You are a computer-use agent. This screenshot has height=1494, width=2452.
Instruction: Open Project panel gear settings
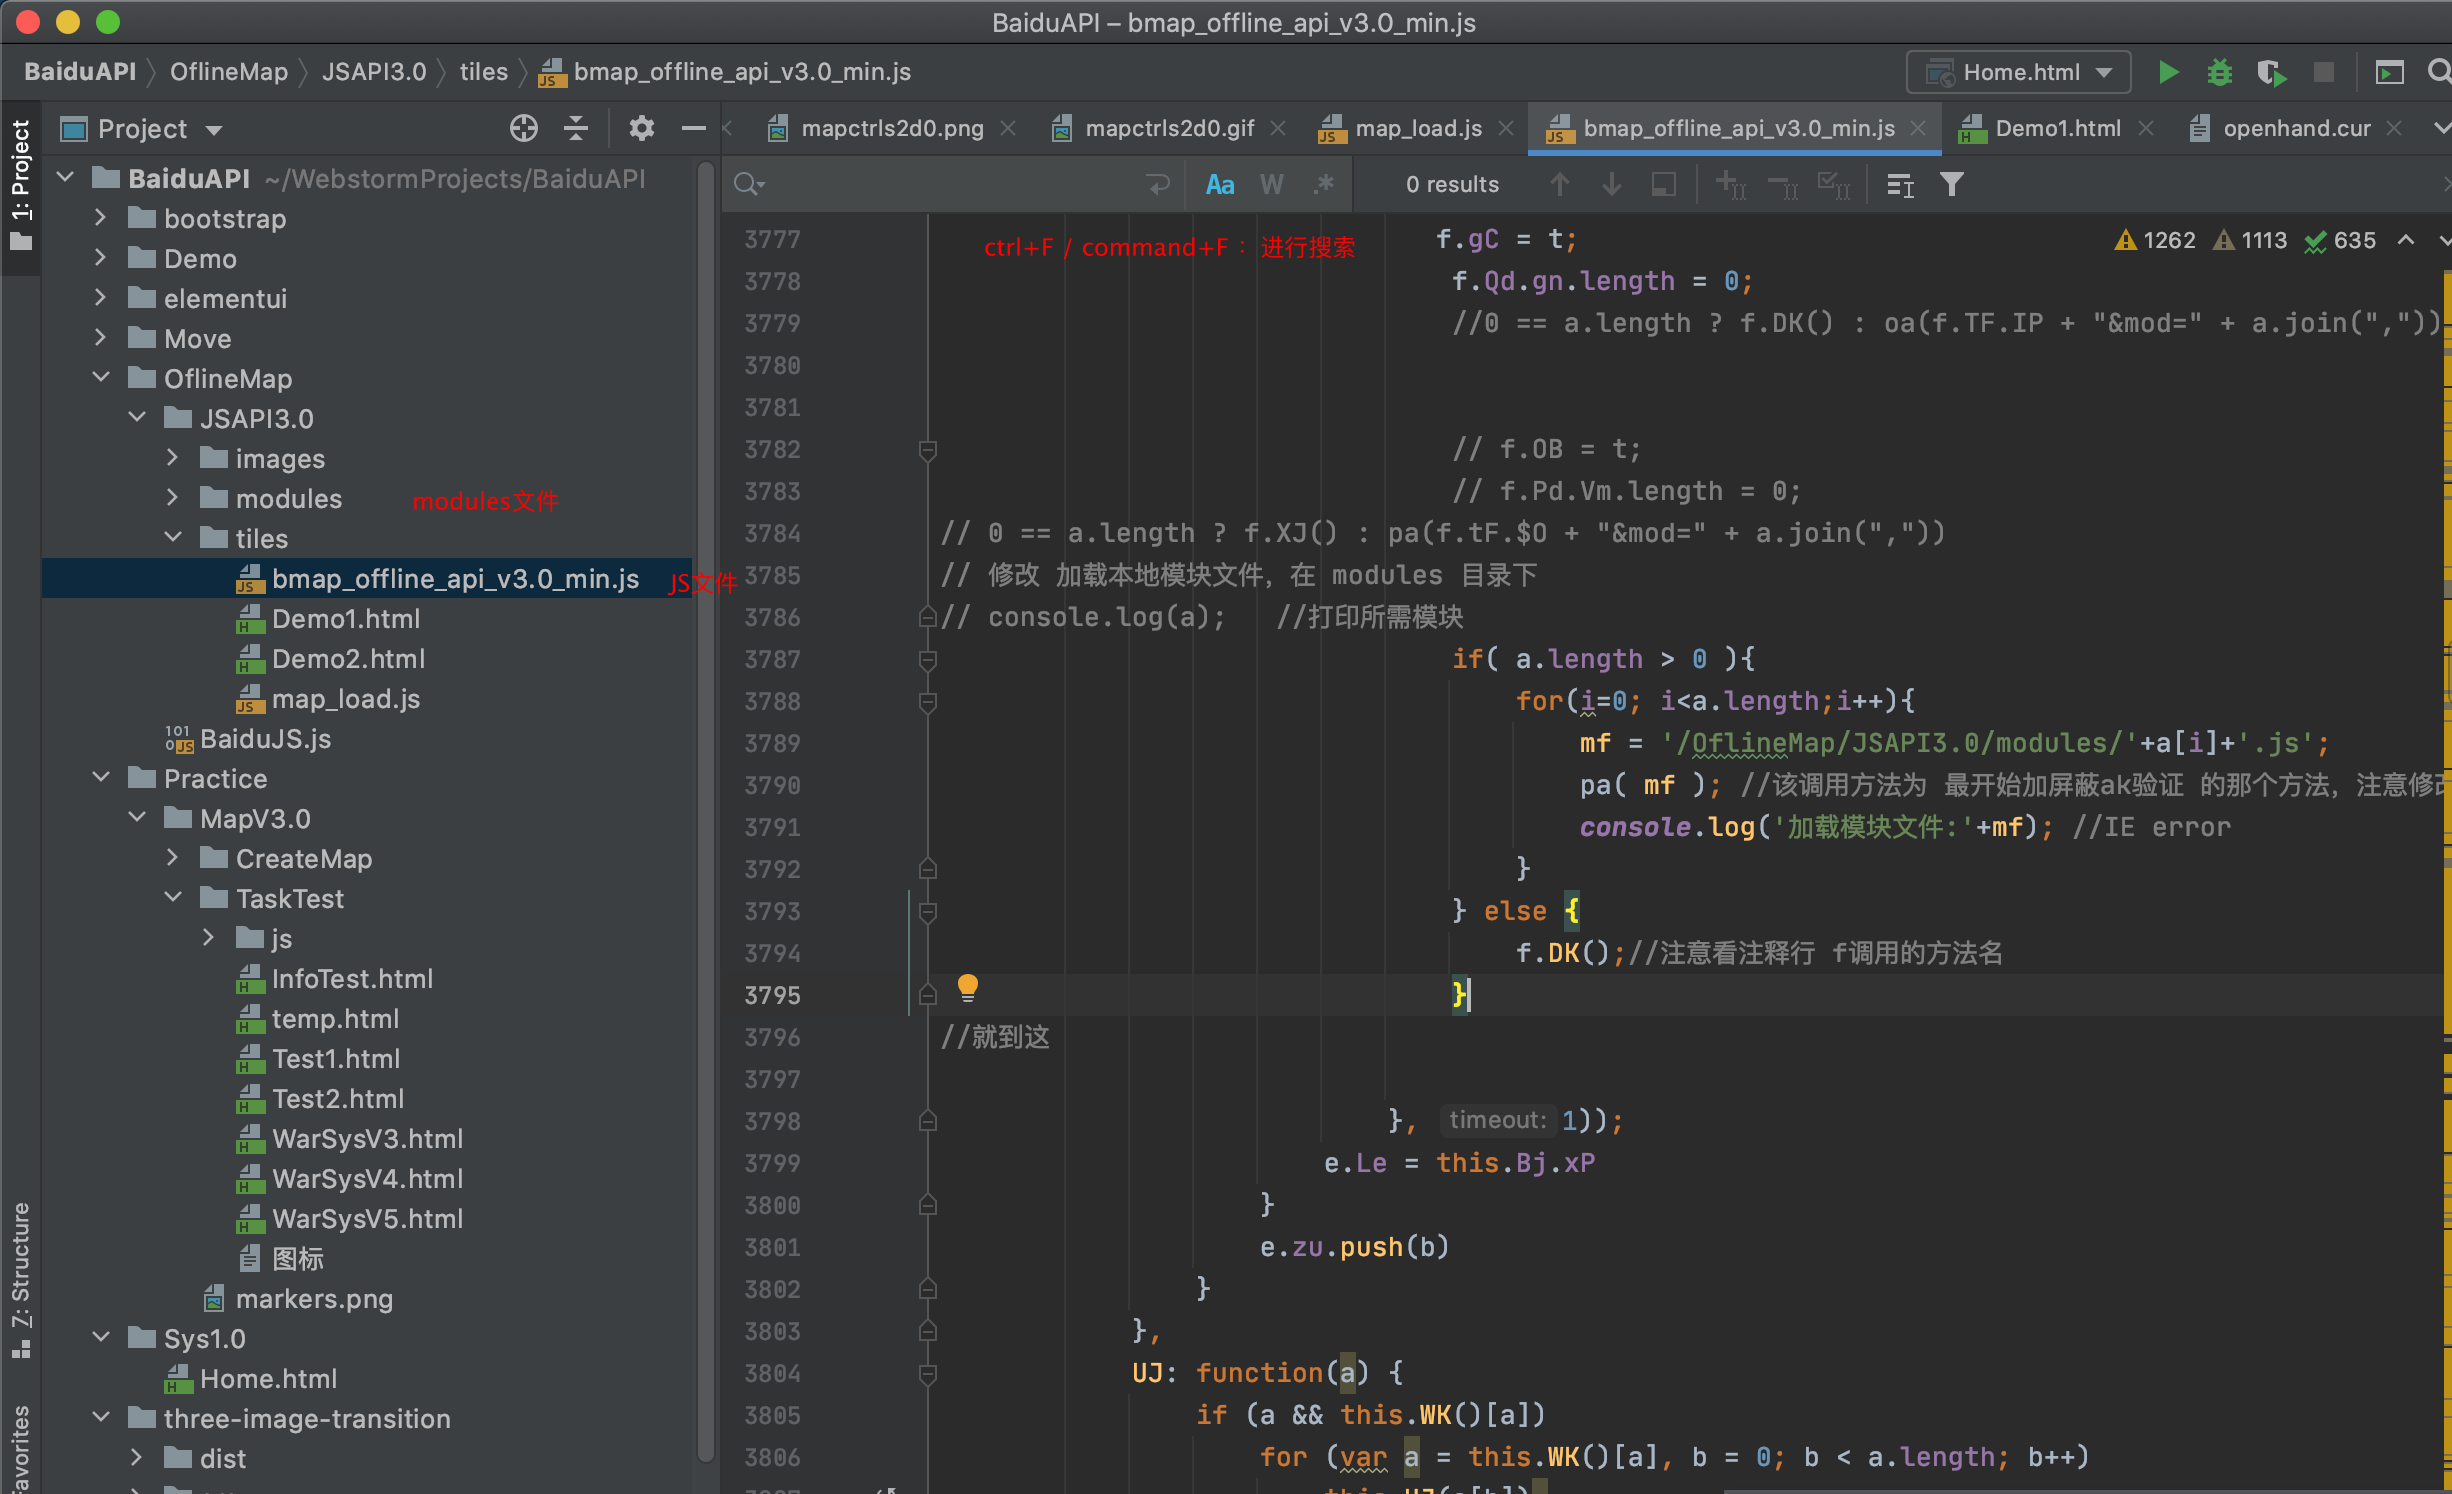(x=641, y=128)
